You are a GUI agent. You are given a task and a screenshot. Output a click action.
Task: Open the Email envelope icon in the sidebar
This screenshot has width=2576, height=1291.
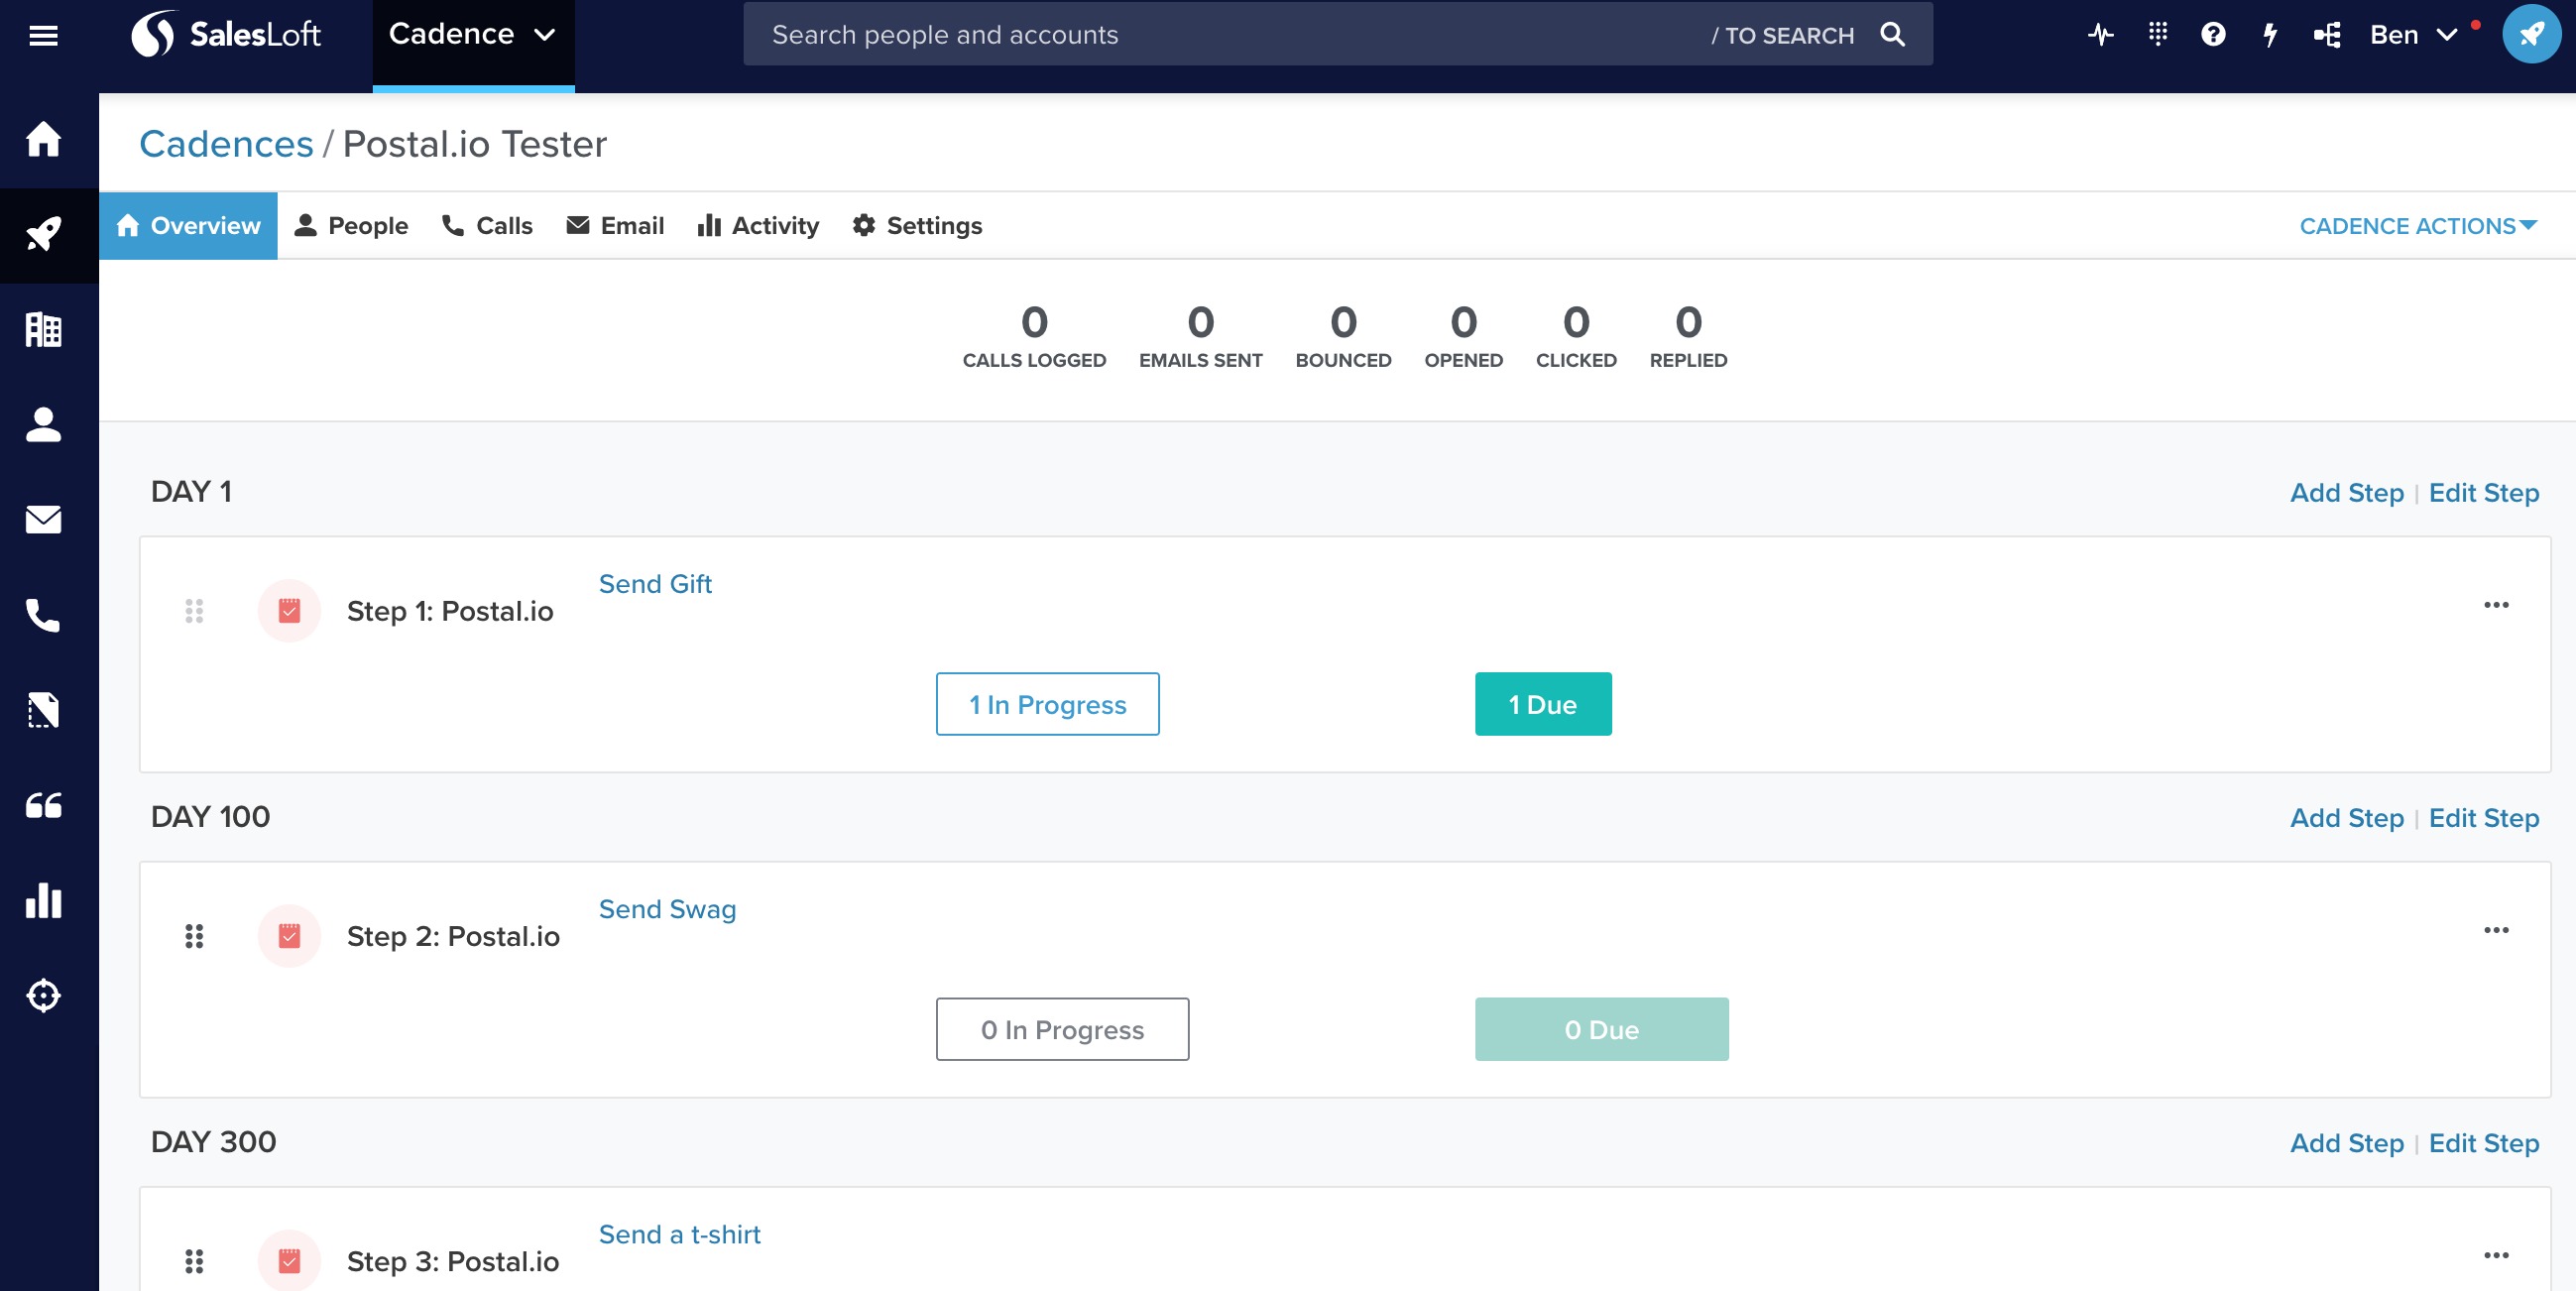tap(43, 519)
